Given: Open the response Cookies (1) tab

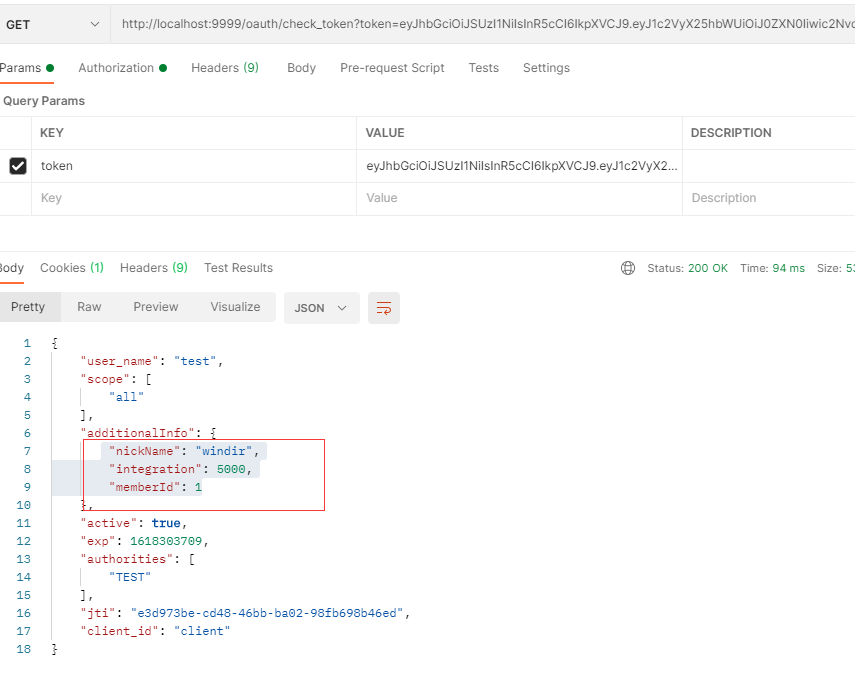Looking at the screenshot, I should pos(71,268).
